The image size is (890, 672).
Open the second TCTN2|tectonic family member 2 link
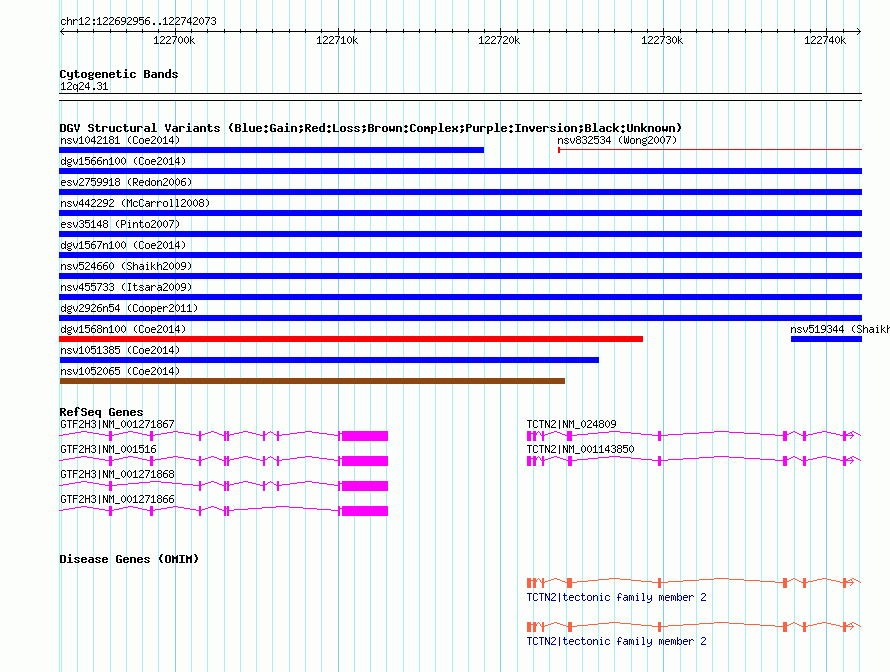point(616,641)
